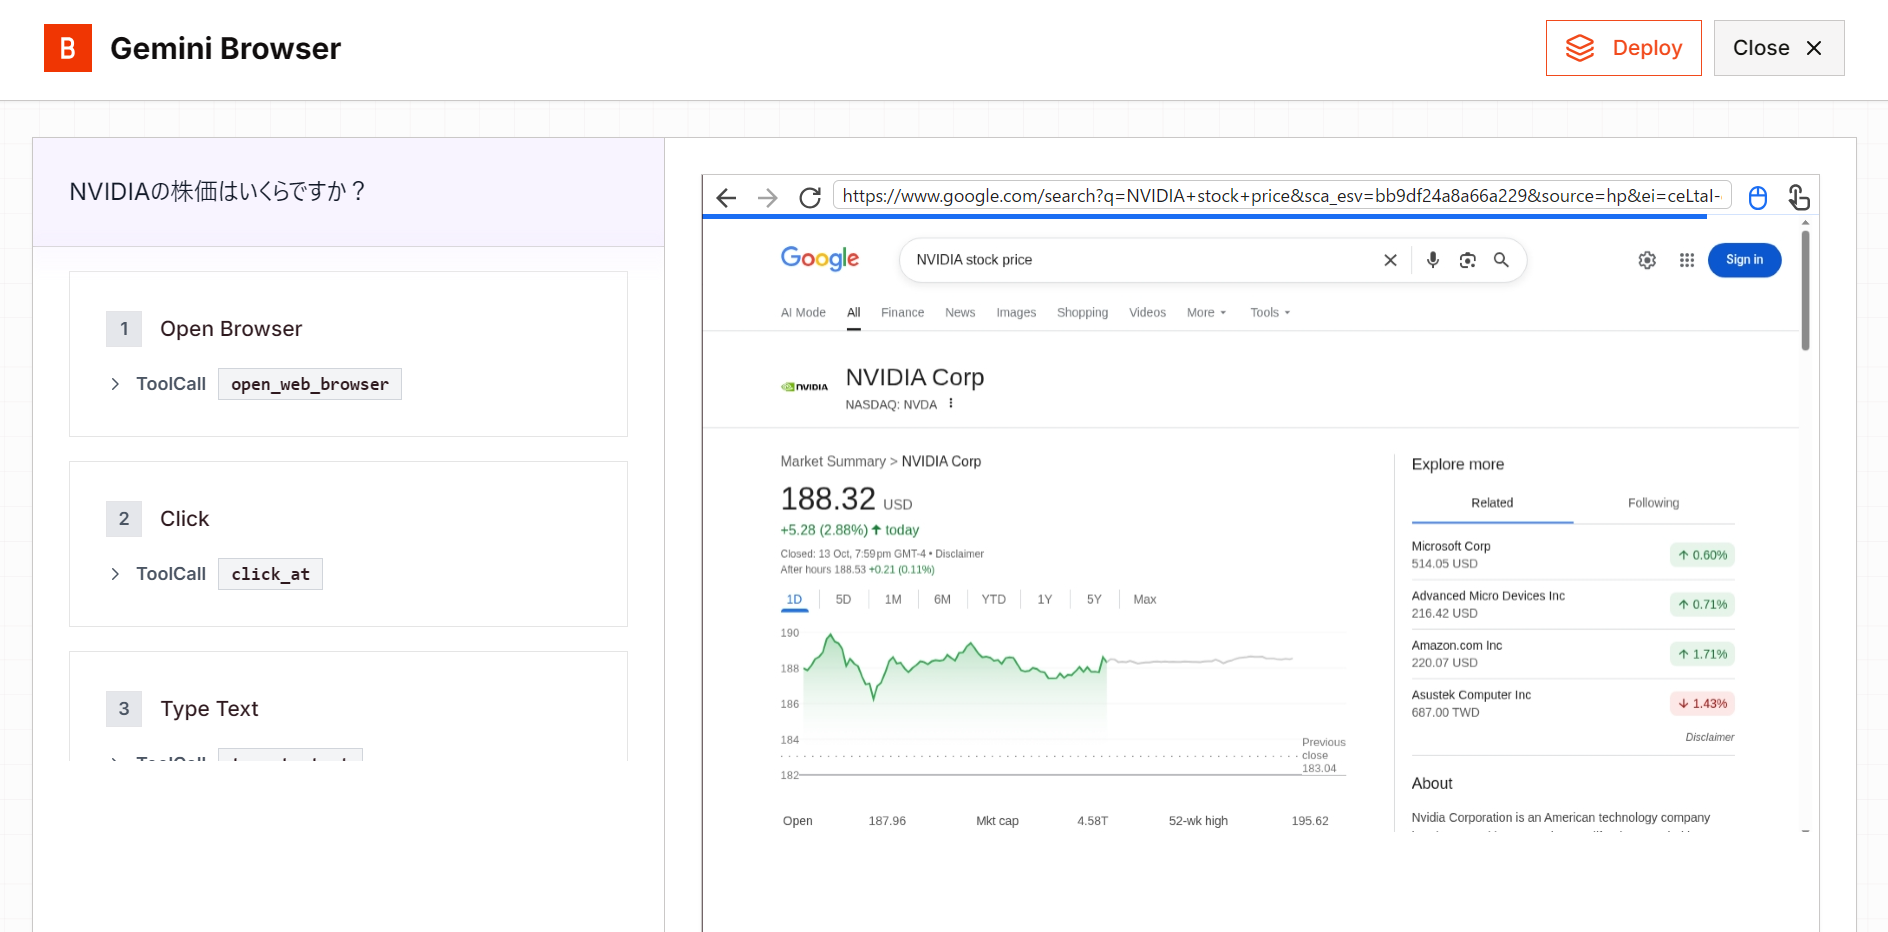
Task: Click the magnifying glass search icon
Action: pos(1501,260)
